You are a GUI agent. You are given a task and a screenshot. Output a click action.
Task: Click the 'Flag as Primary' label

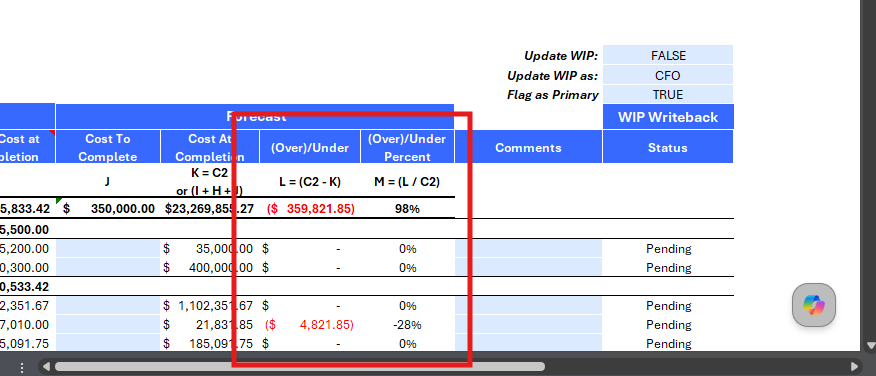(553, 95)
